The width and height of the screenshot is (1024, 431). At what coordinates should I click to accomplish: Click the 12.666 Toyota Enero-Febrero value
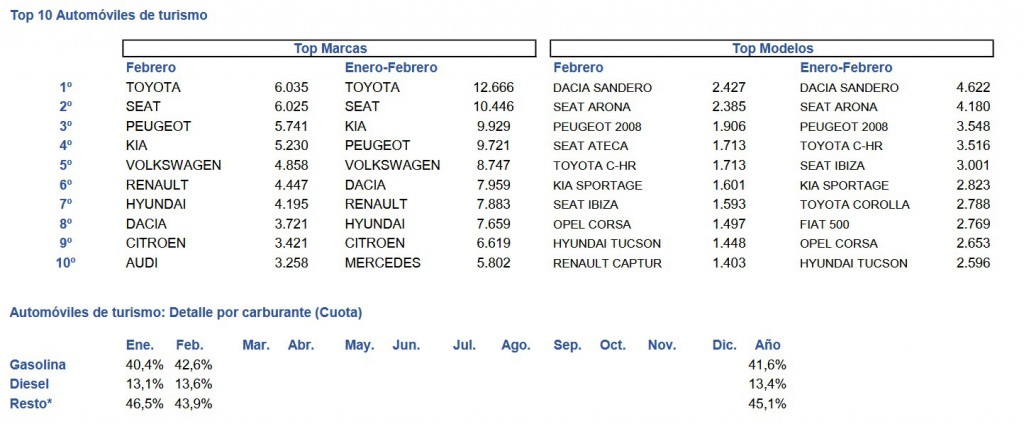[492, 88]
